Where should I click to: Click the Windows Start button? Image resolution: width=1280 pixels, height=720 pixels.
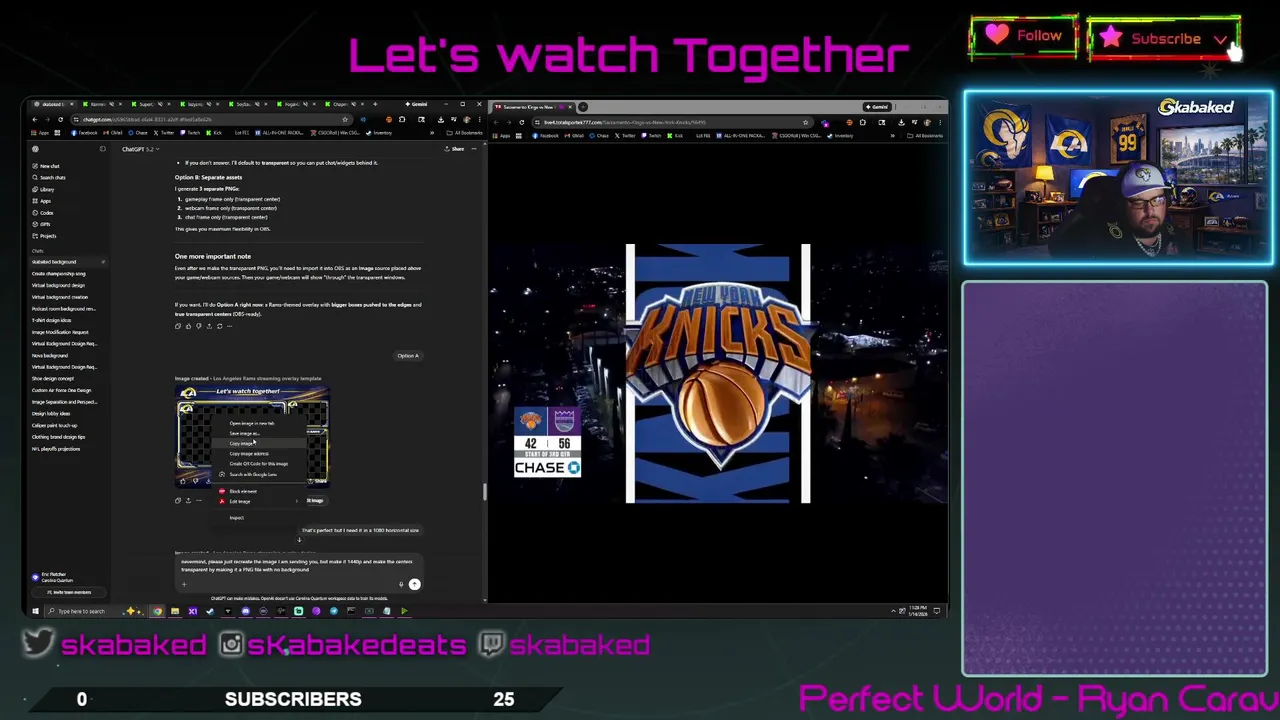(35, 611)
